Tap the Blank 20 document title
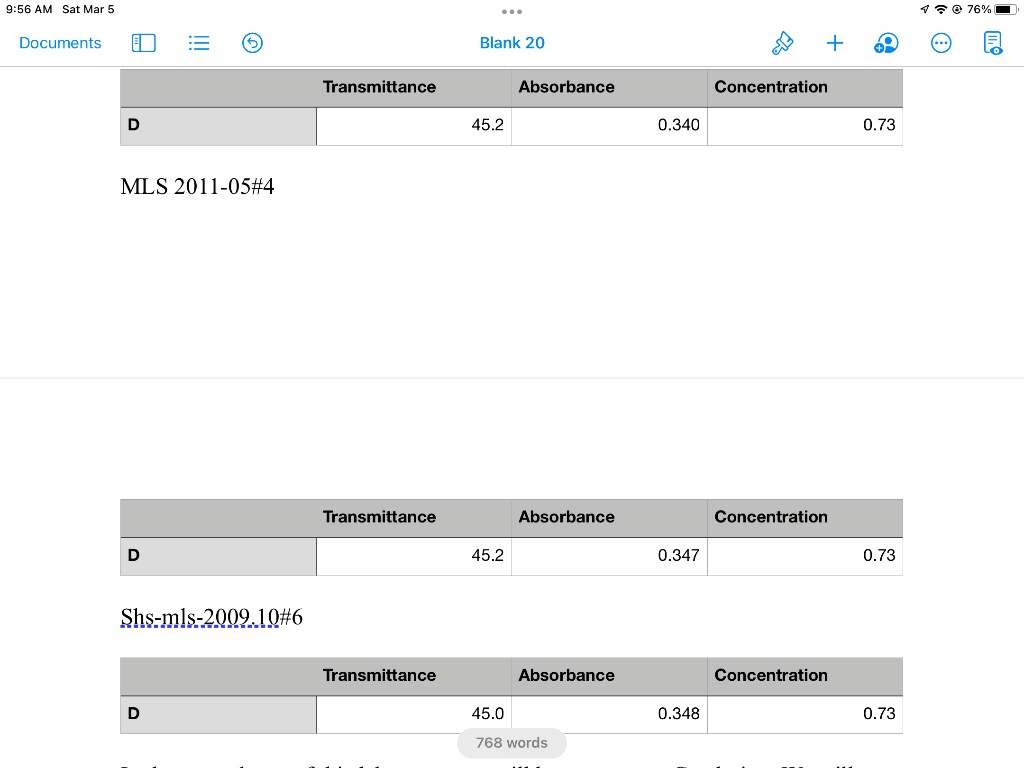 tap(512, 43)
